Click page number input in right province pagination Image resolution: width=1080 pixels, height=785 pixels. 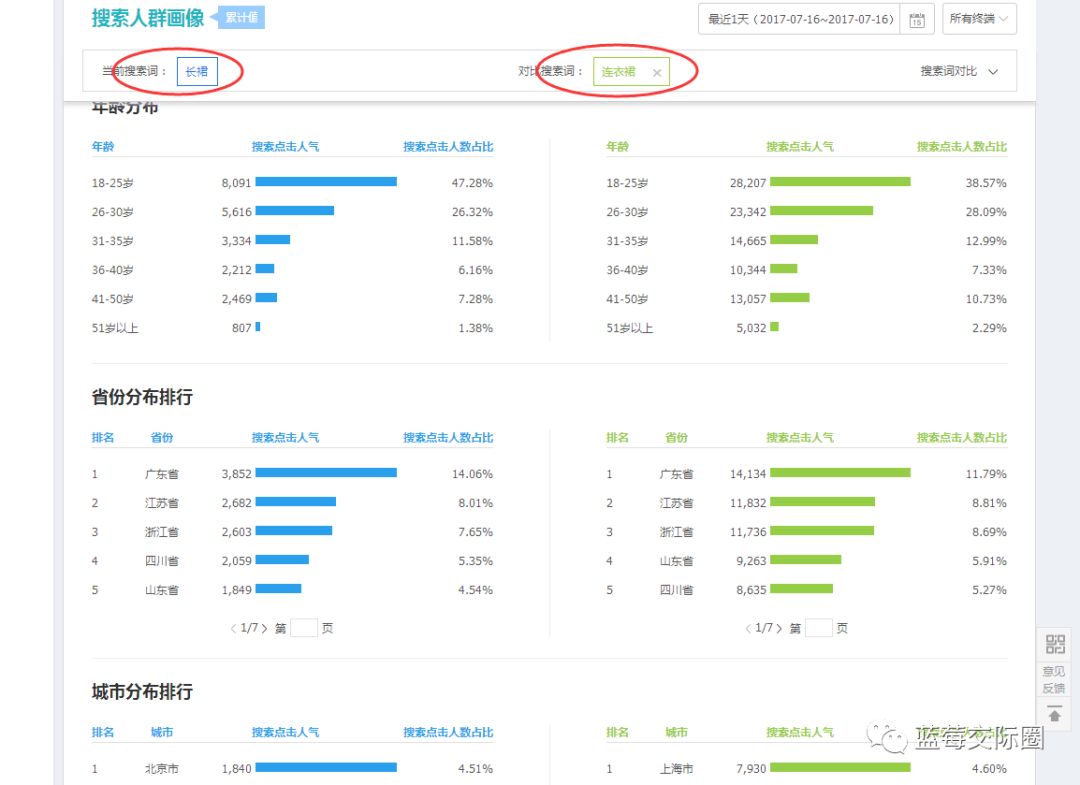click(x=818, y=628)
